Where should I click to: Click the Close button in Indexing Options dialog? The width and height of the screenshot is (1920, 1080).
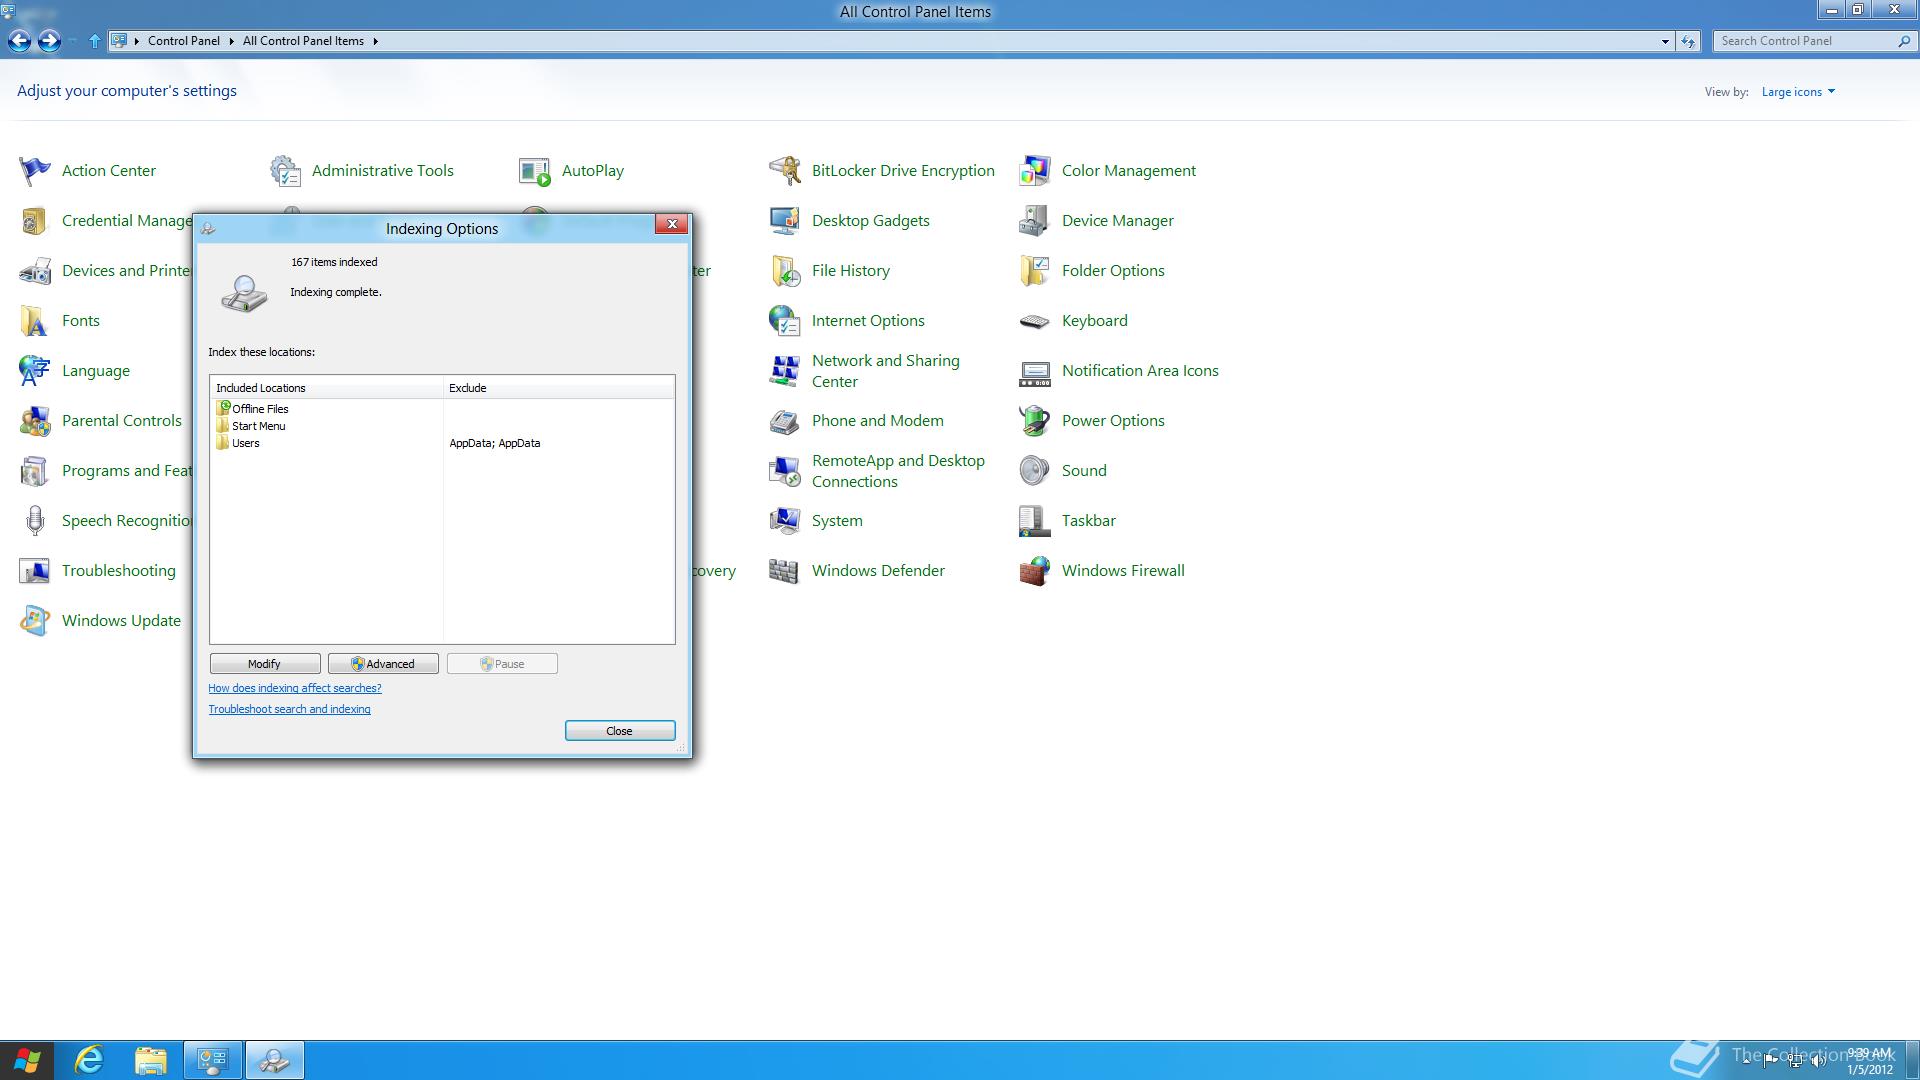tap(620, 731)
